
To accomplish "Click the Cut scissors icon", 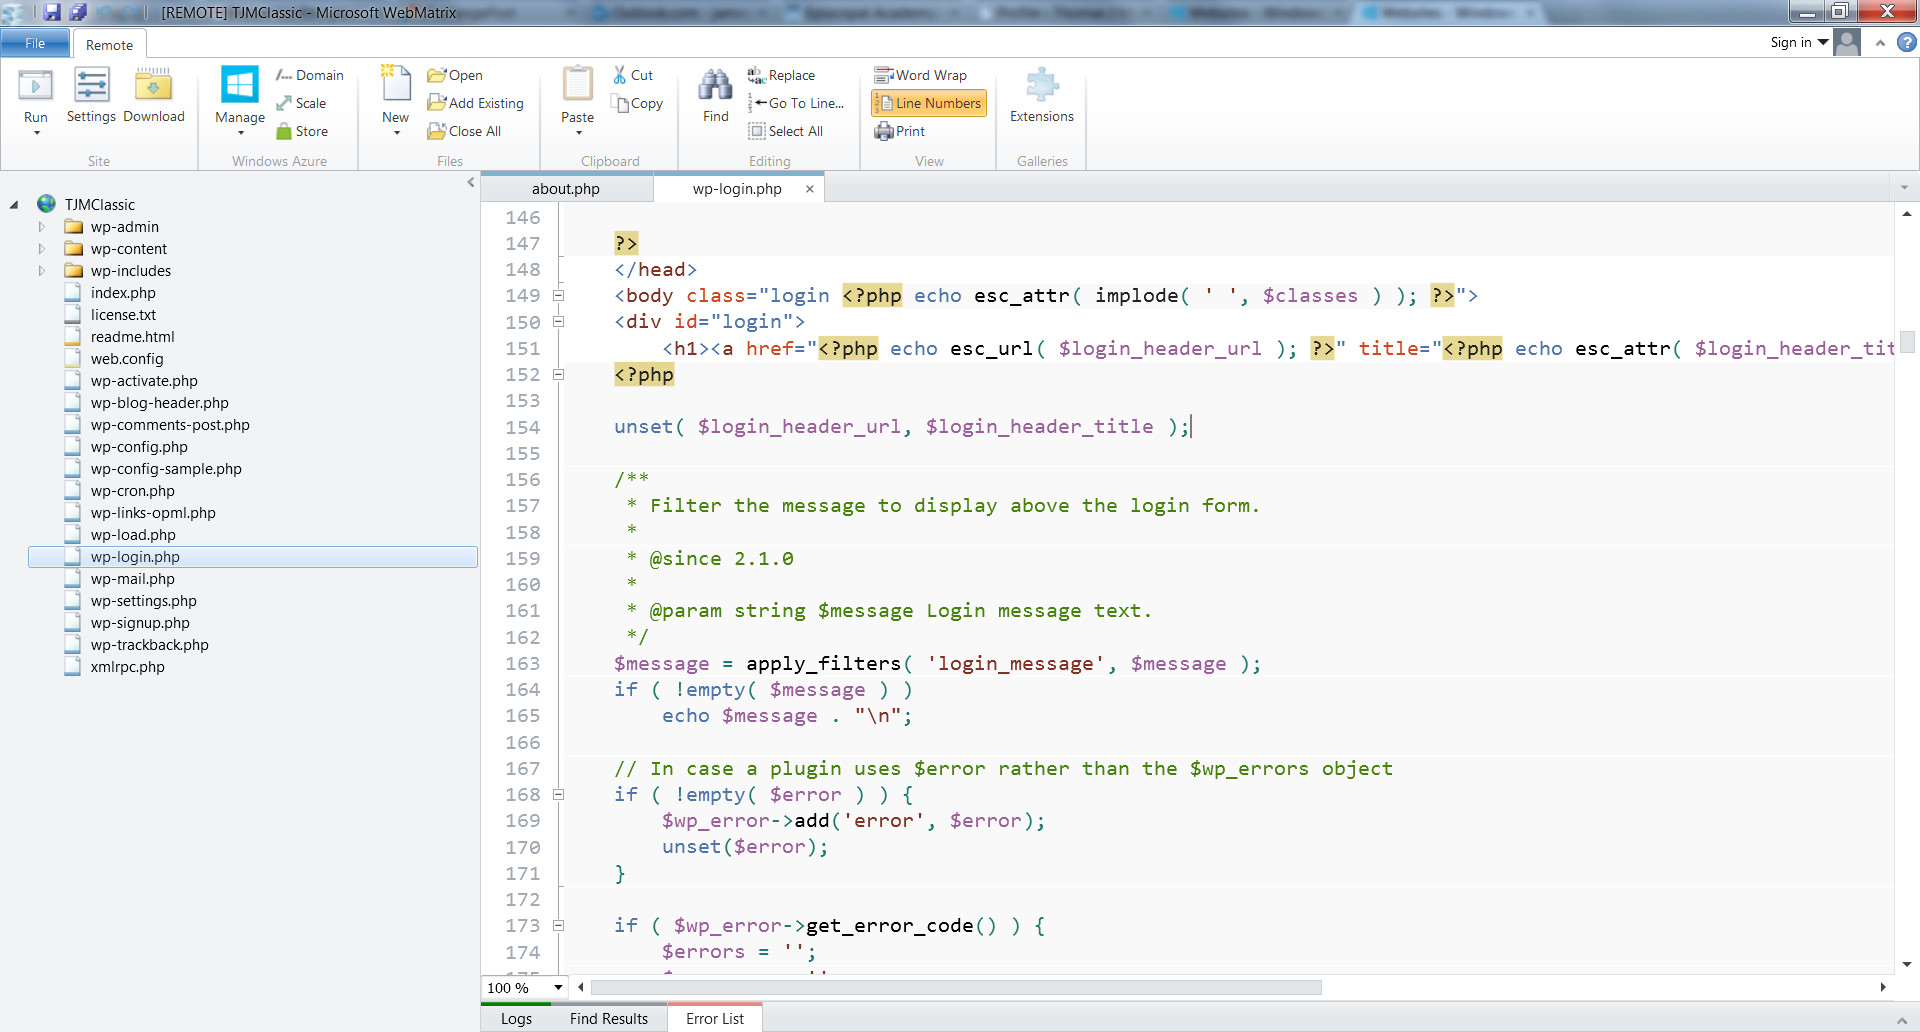I will pos(620,75).
